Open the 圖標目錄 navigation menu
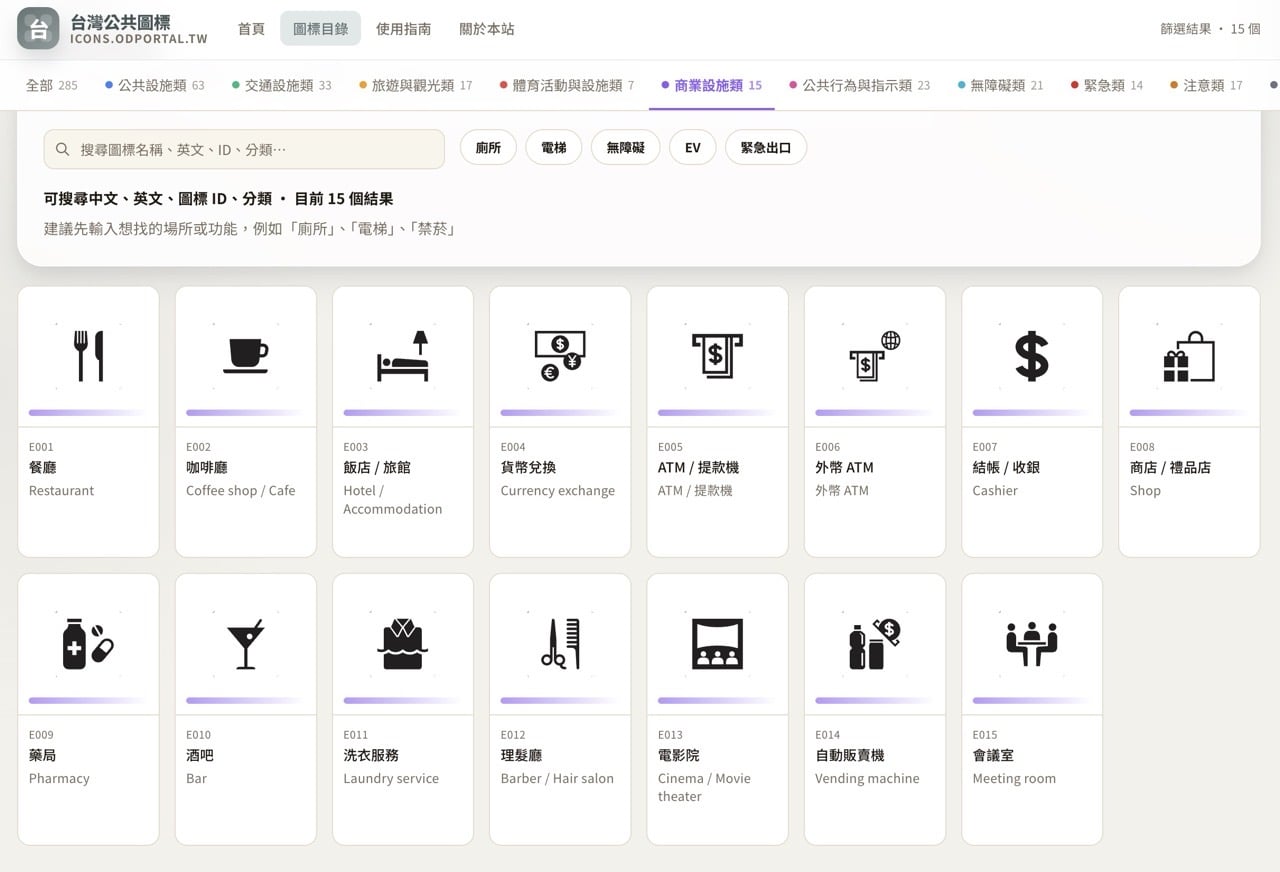This screenshot has width=1280, height=872. [320, 28]
